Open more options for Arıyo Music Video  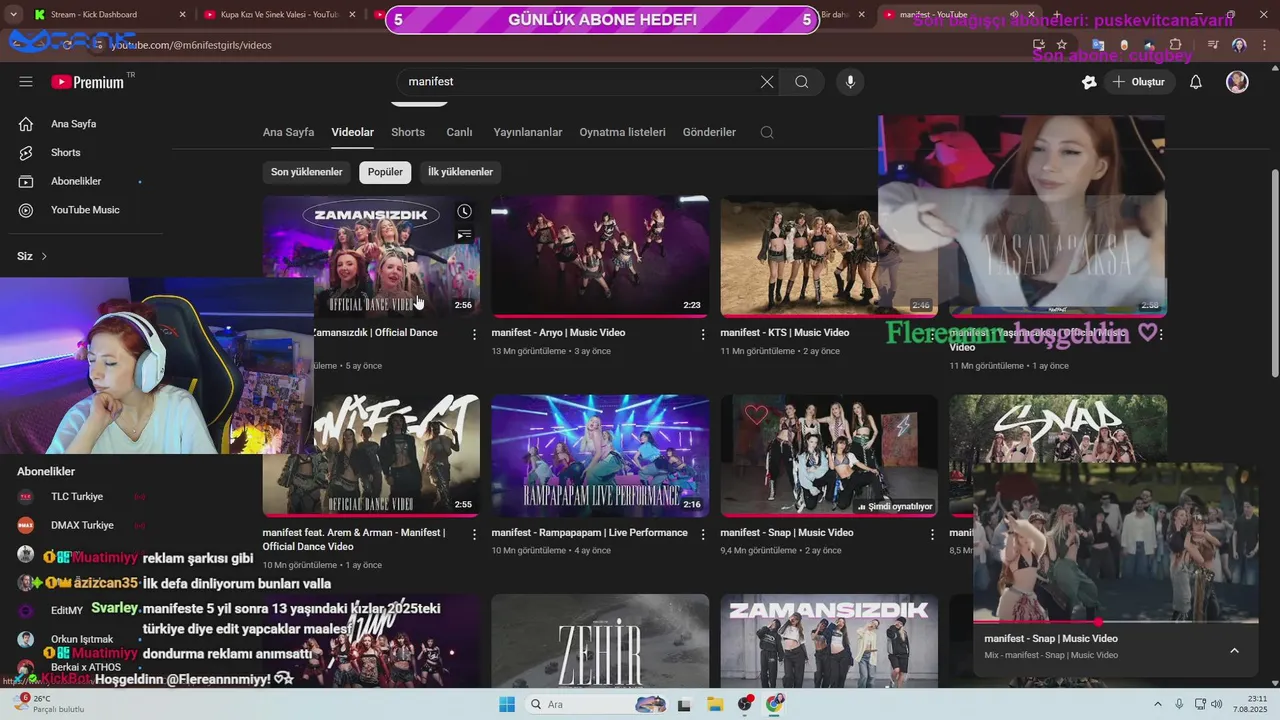click(x=703, y=334)
